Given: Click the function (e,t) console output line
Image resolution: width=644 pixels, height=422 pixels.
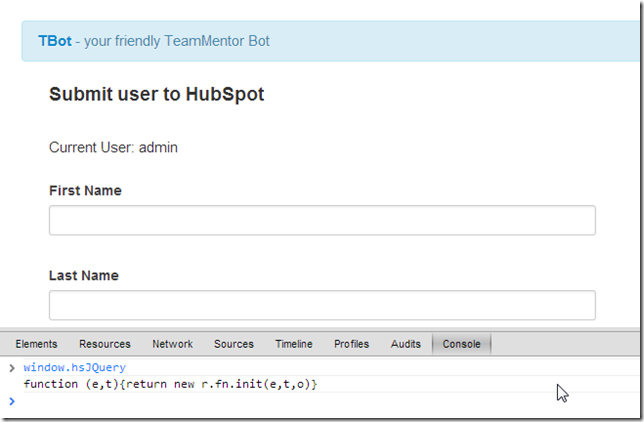Looking at the screenshot, I should coord(170,384).
